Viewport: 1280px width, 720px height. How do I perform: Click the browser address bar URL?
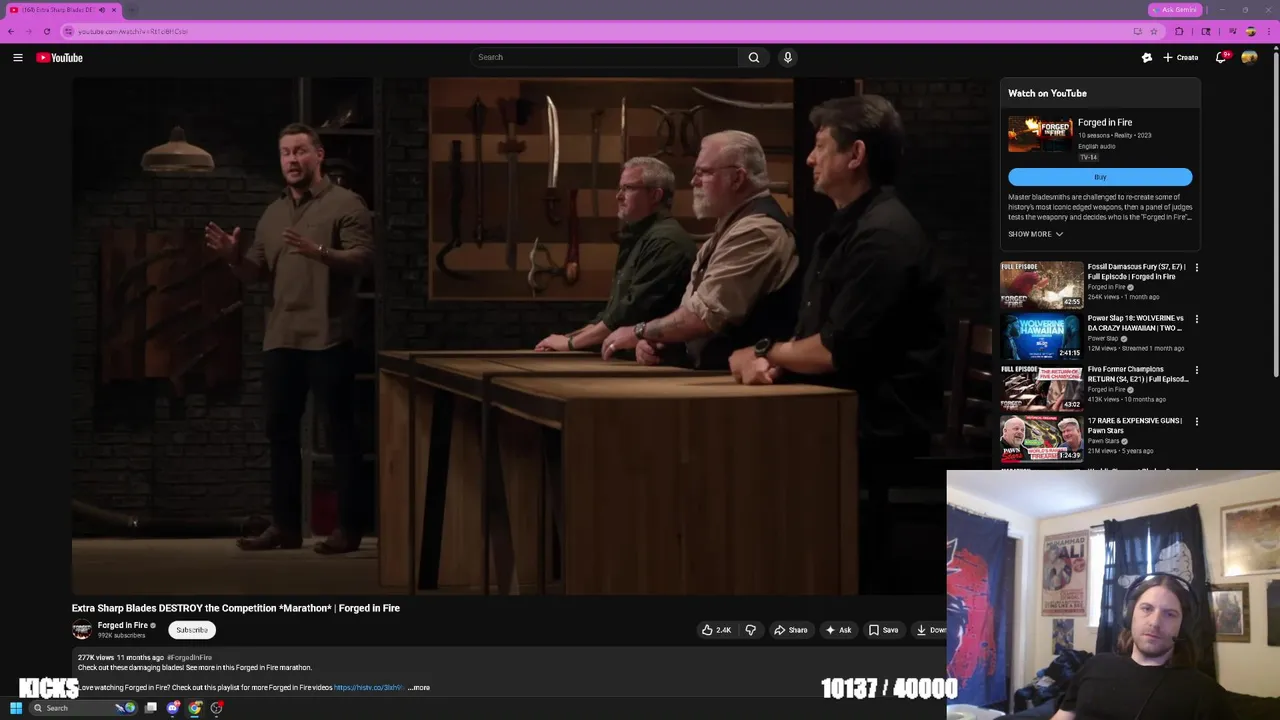click(133, 31)
